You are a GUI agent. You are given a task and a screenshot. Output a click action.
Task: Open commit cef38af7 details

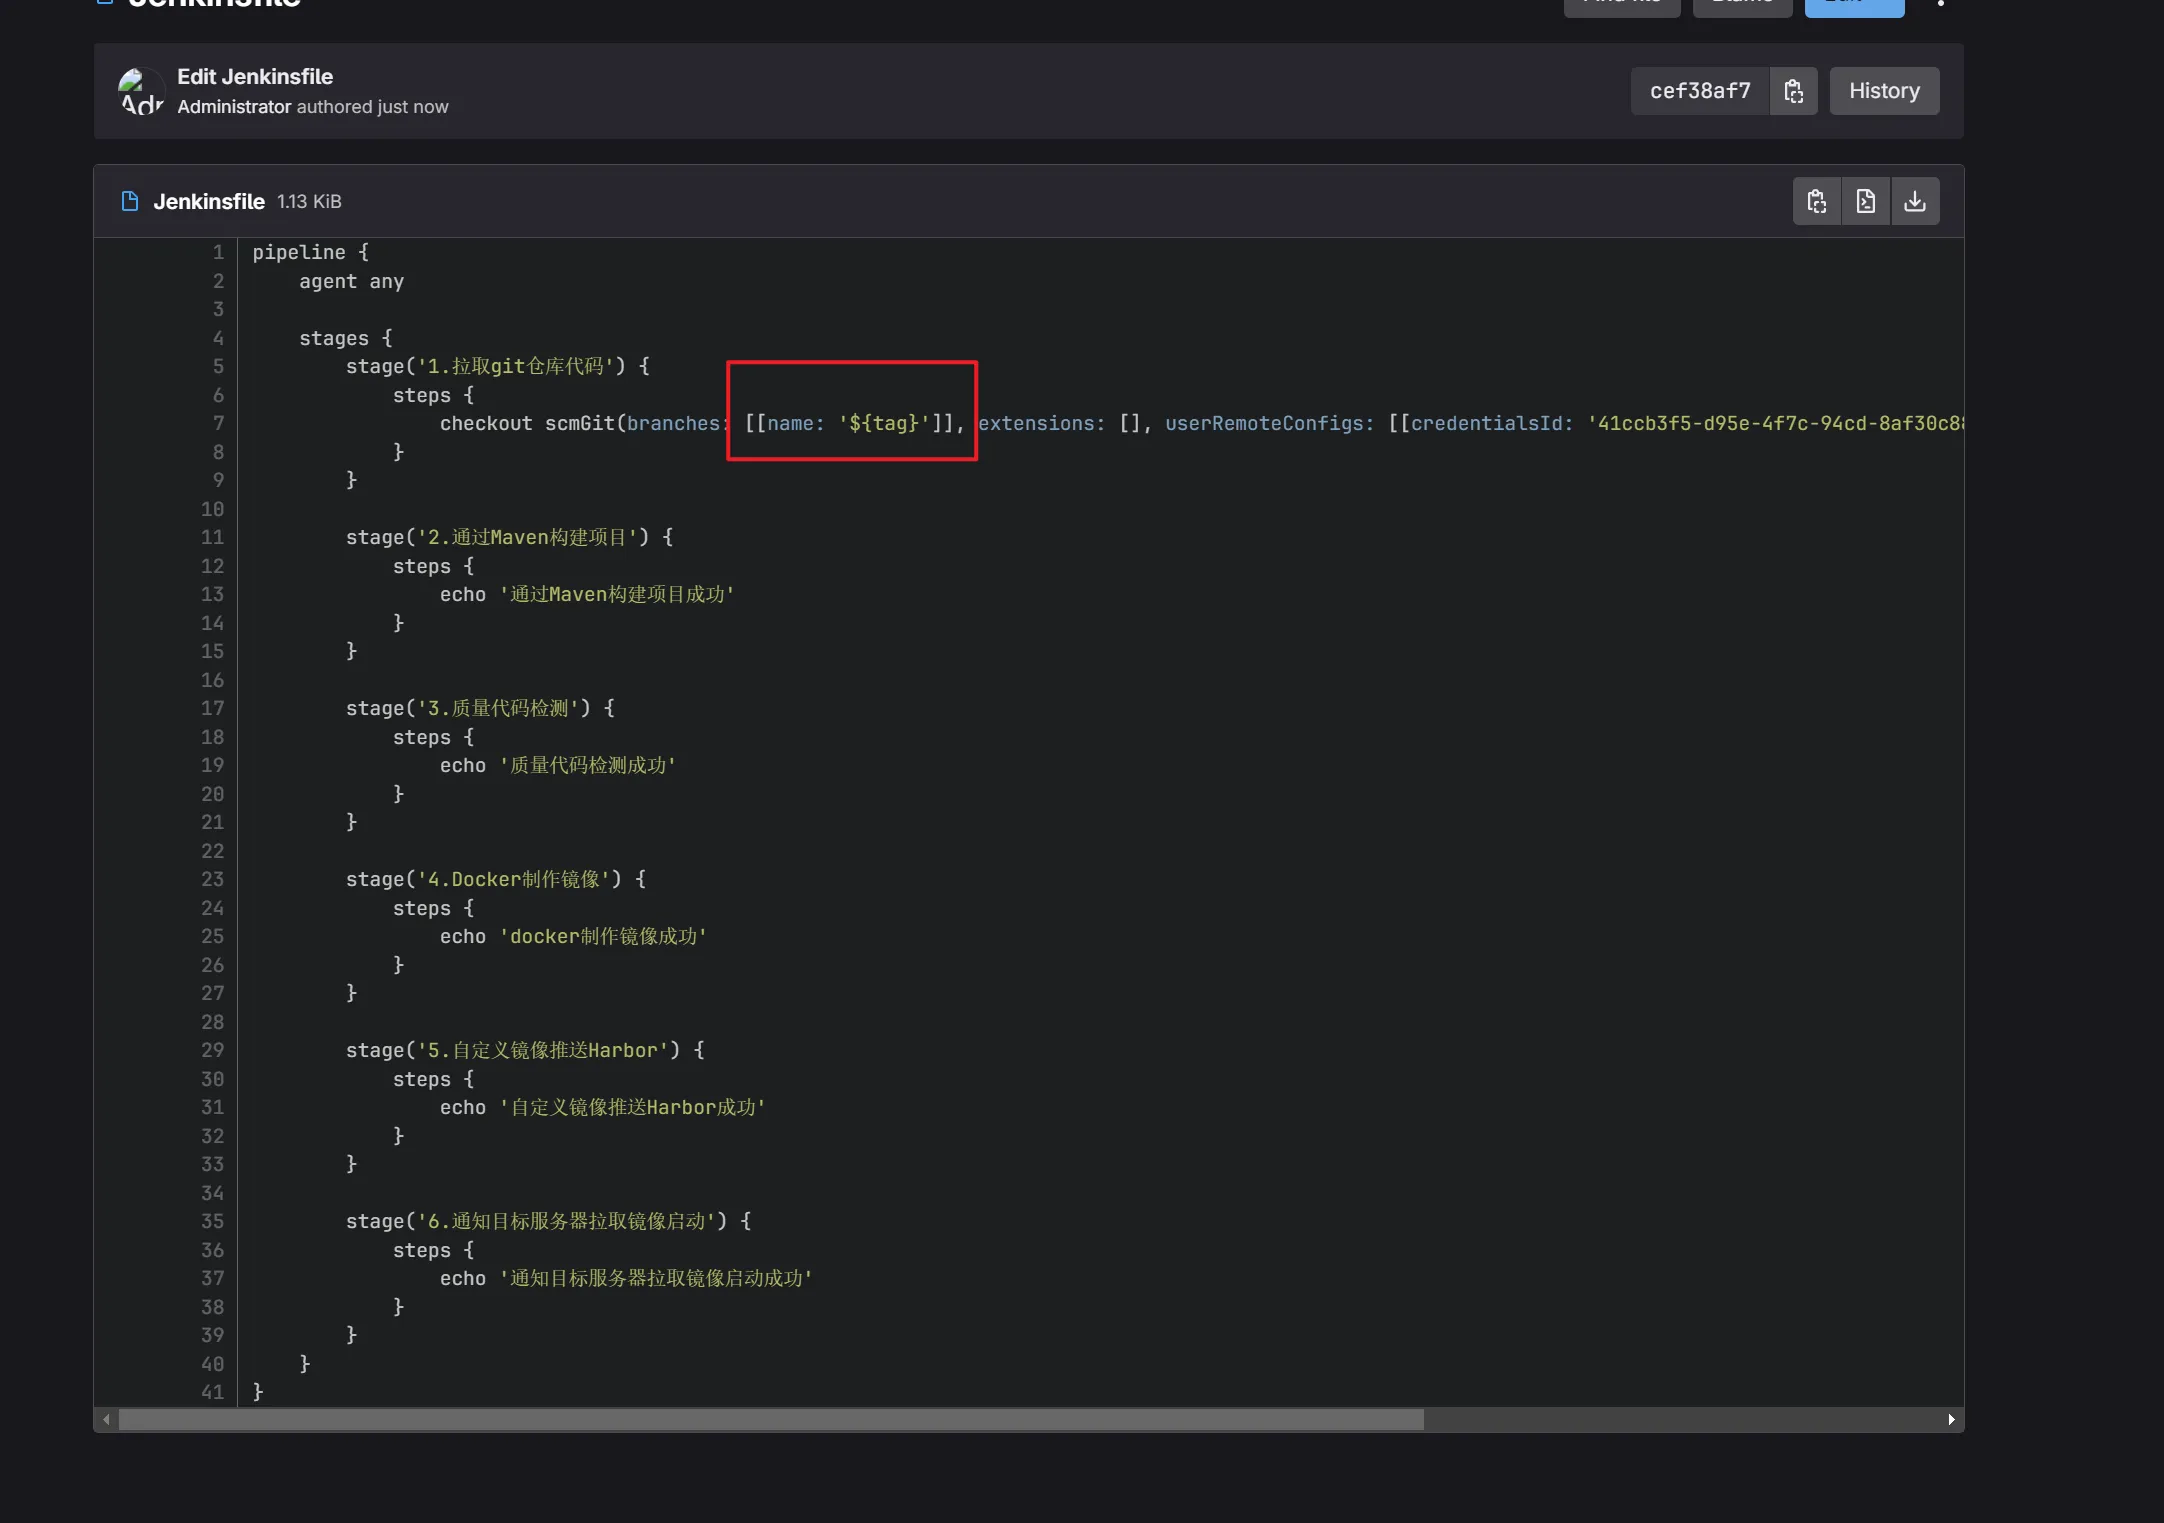pyautogui.click(x=1699, y=91)
